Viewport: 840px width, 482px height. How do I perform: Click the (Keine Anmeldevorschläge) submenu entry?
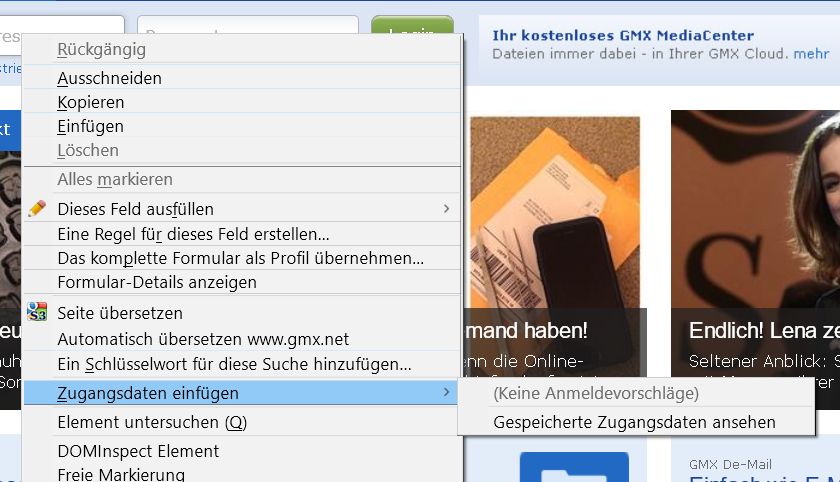coord(636,393)
